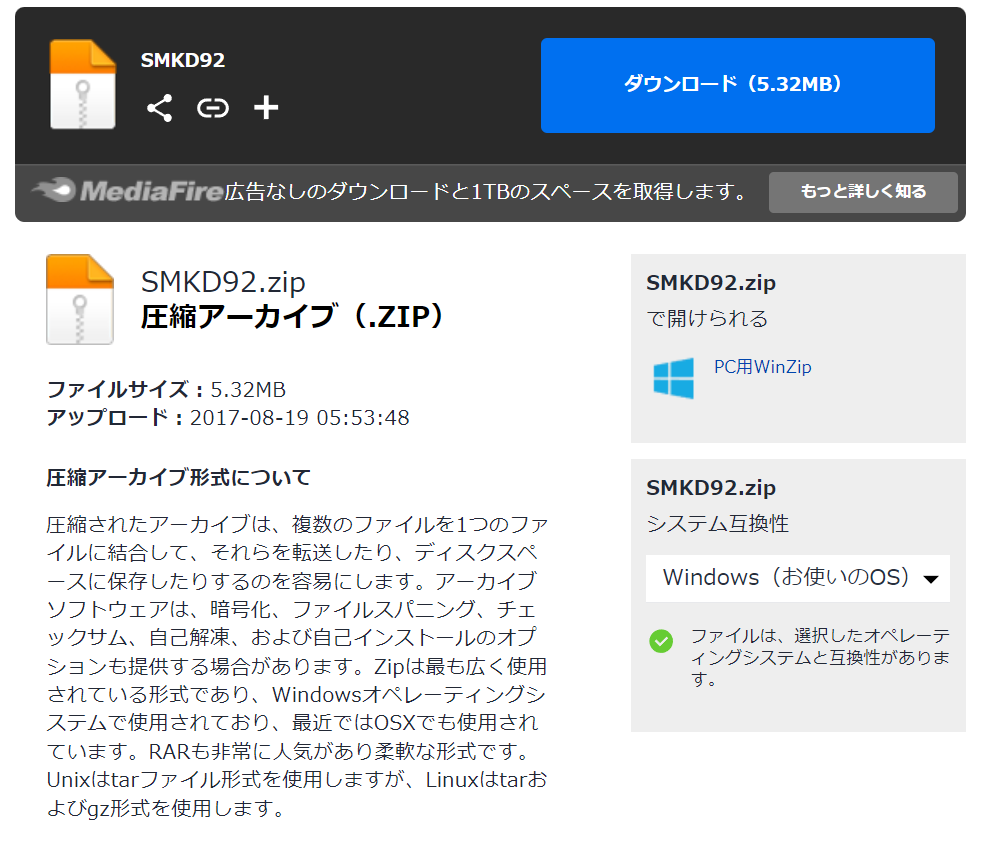The width and height of the screenshot is (994, 853).
Task: Click the Windows logo icon
Action: click(673, 379)
